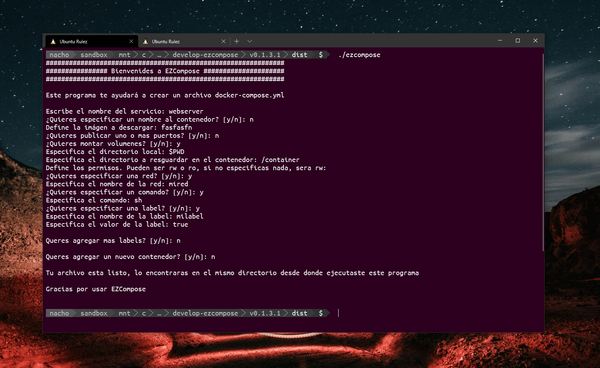This screenshot has height=368, width=600.
Task: Close the inactive Ubuntu Rulez tab
Action: [223, 41]
